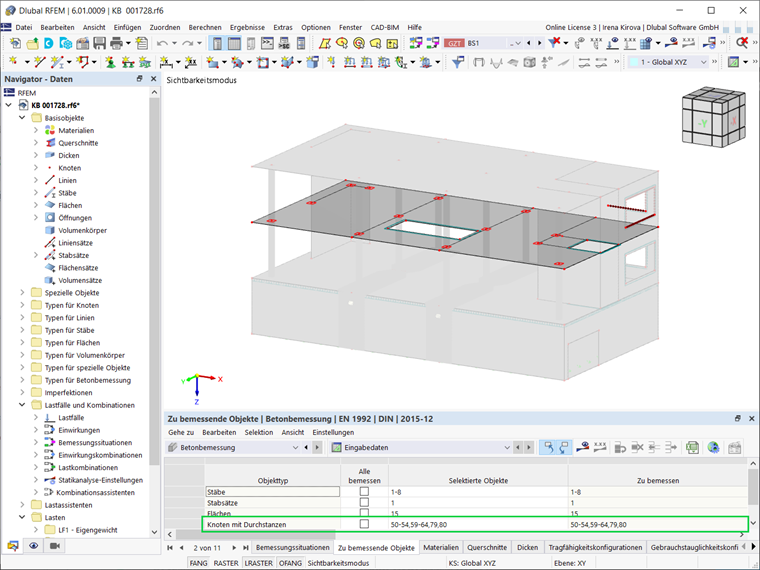This screenshot has width=760, height=570.
Task: Expand the Lastassistenten folder
Action: click(x=22, y=505)
